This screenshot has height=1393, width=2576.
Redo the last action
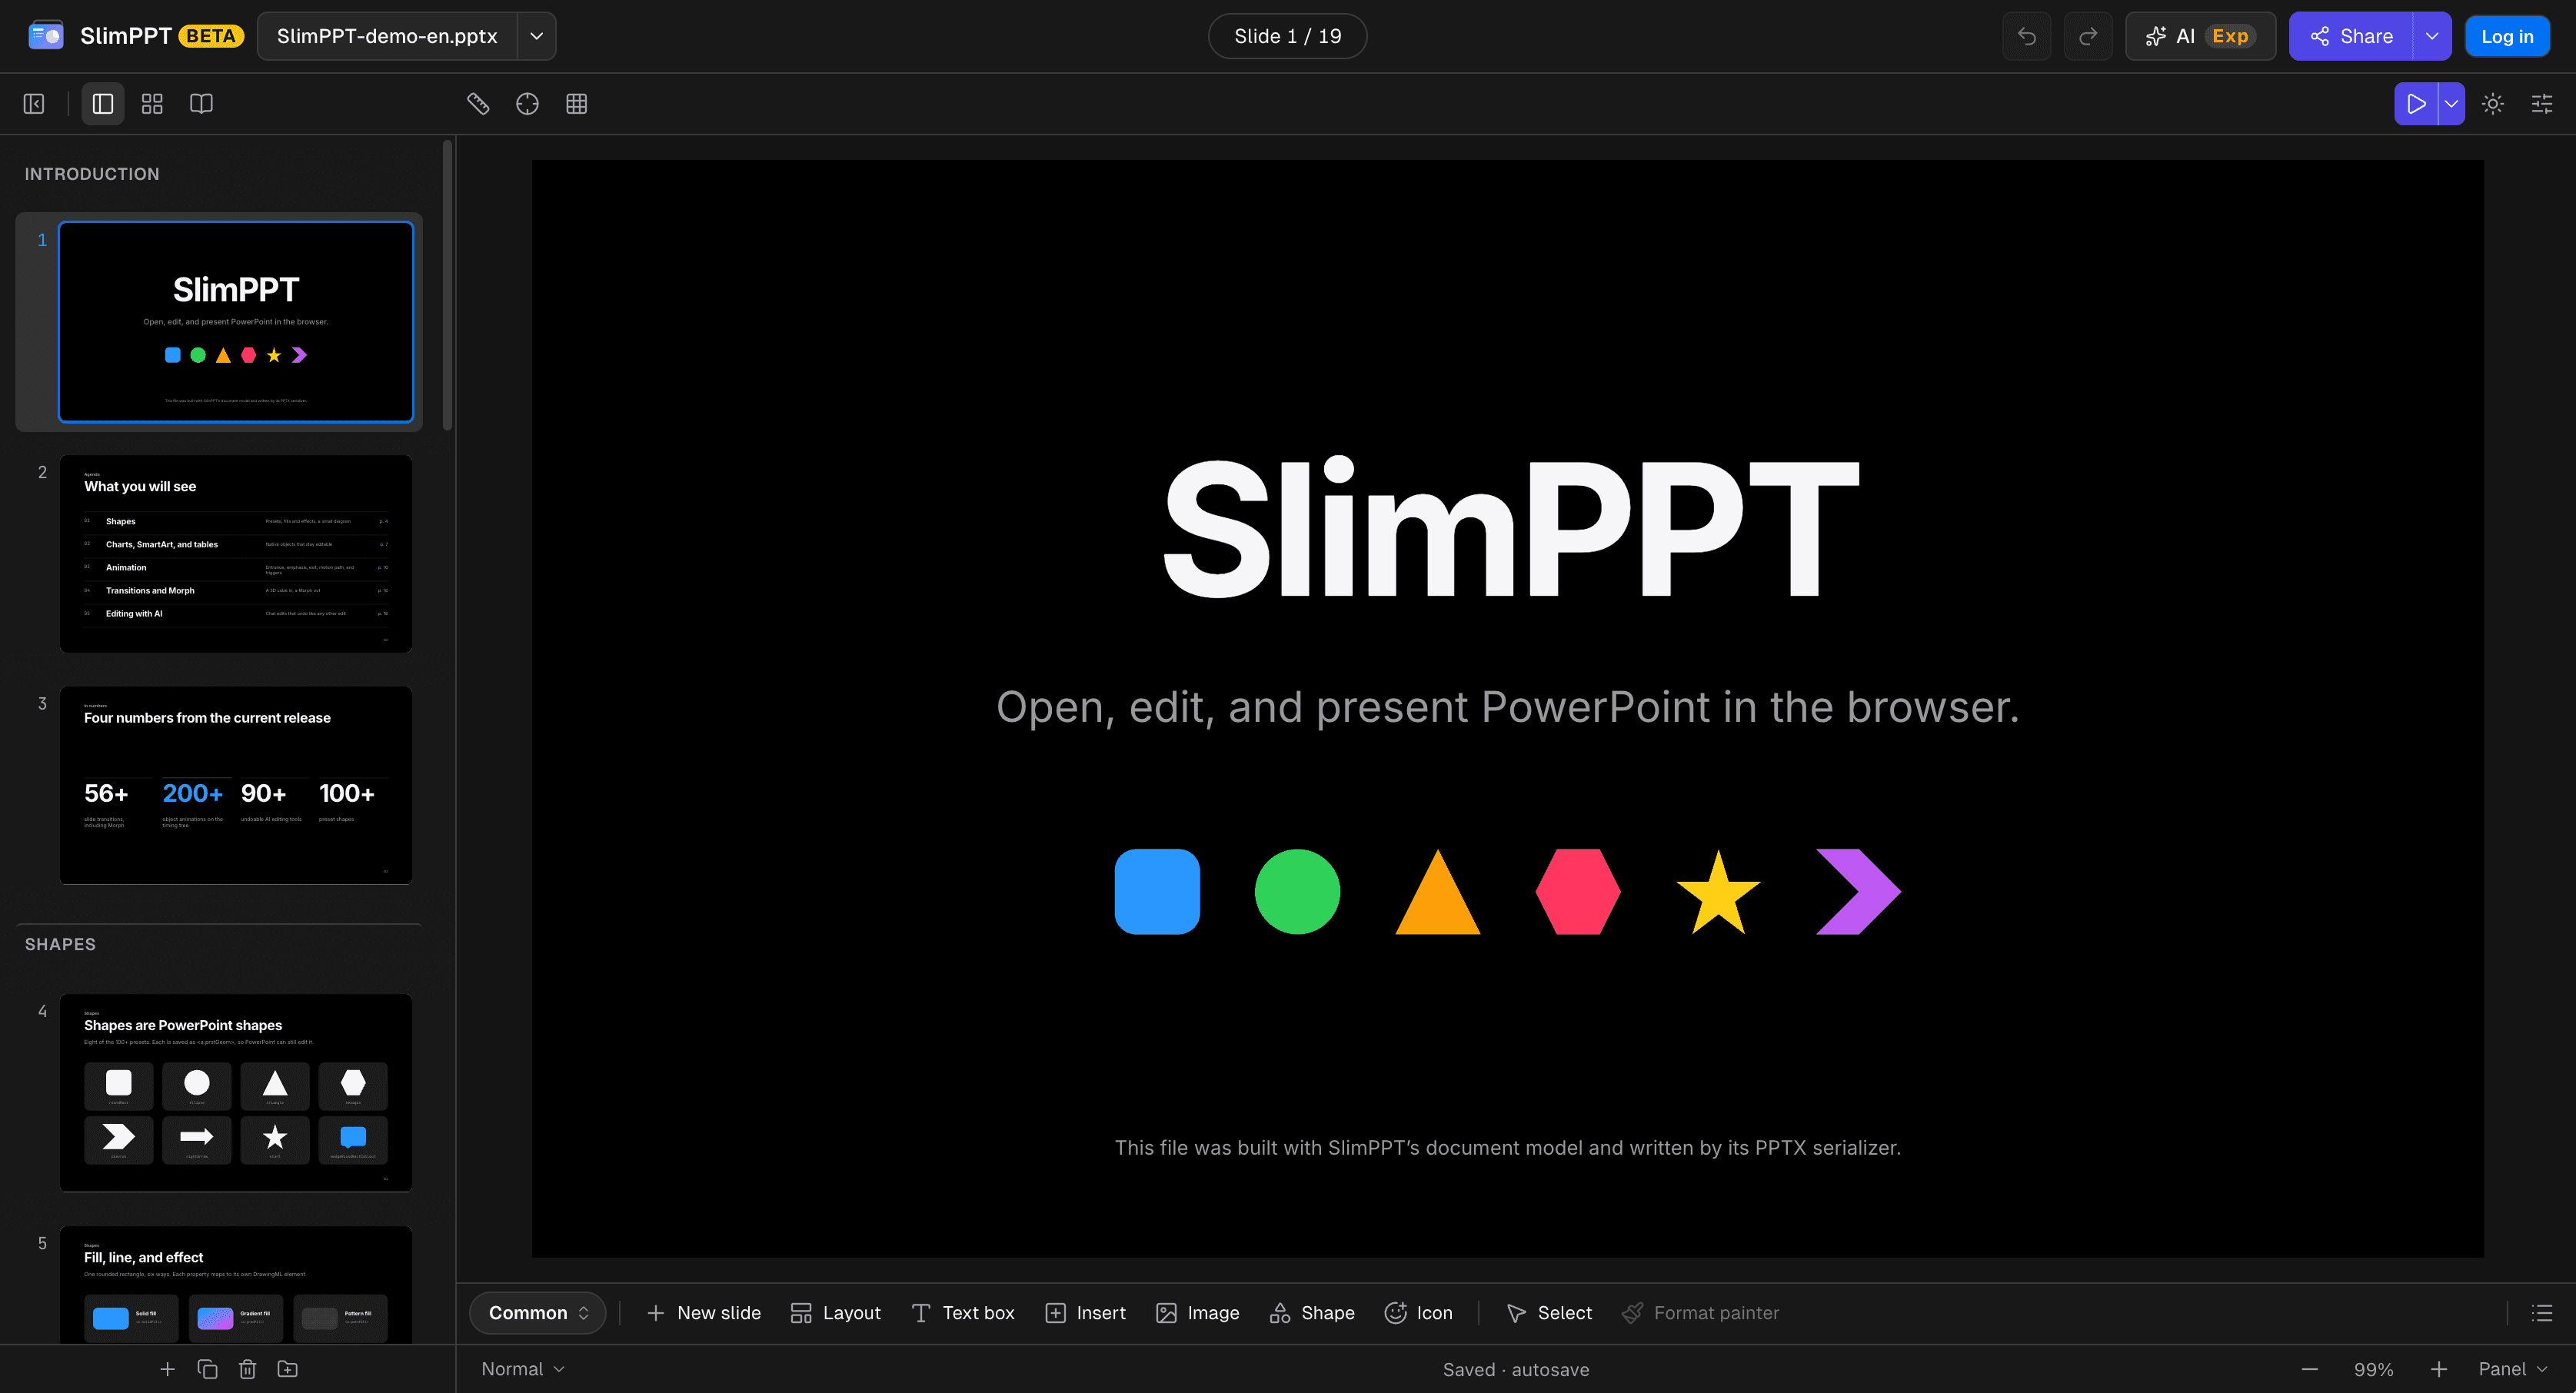point(2088,36)
